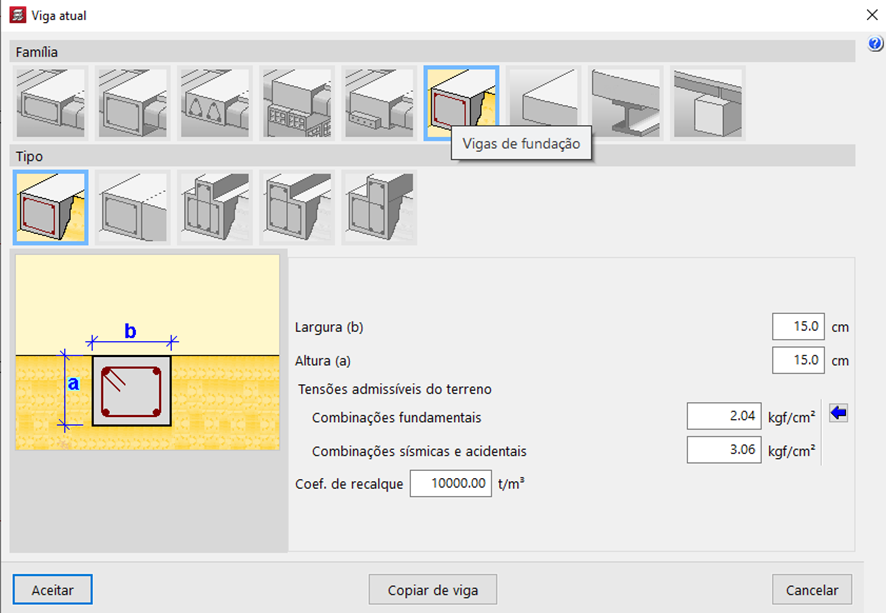Click the Tensões admissíveis do terreno label

click(395, 389)
